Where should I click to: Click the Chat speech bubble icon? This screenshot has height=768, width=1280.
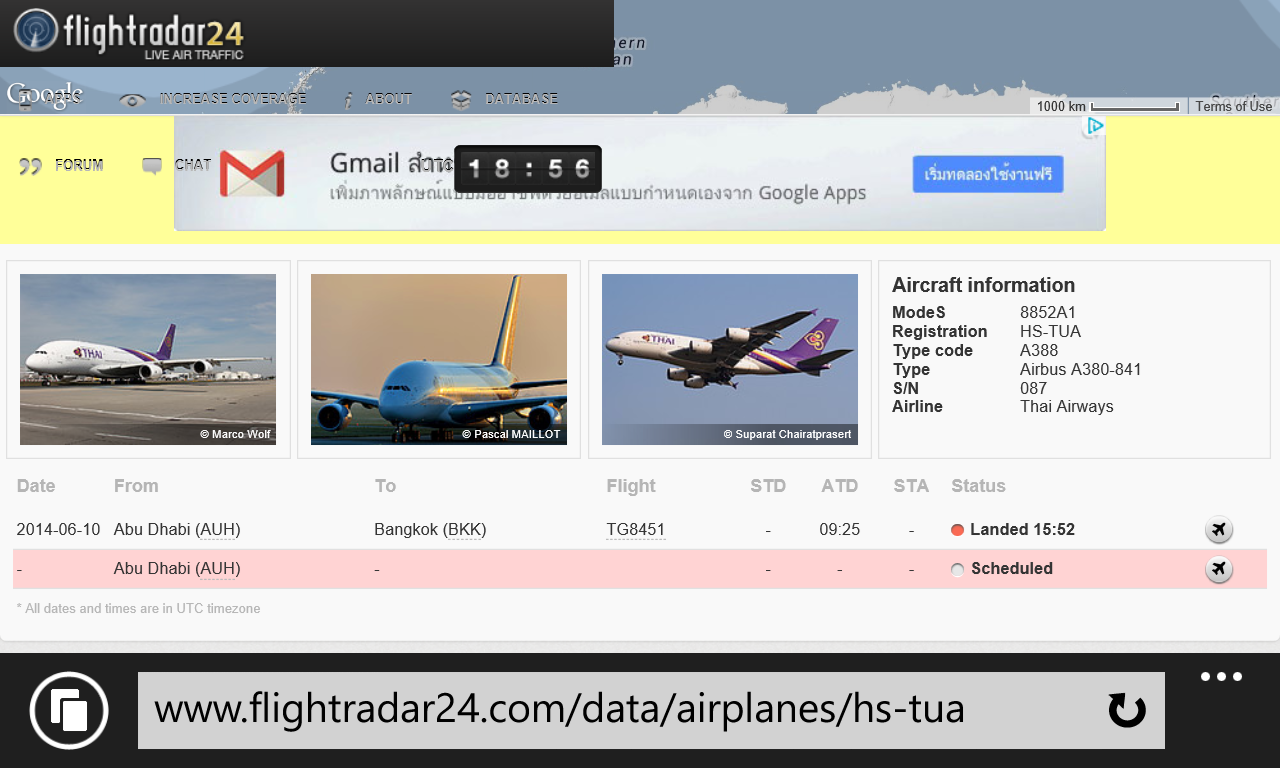pos(152,166)
